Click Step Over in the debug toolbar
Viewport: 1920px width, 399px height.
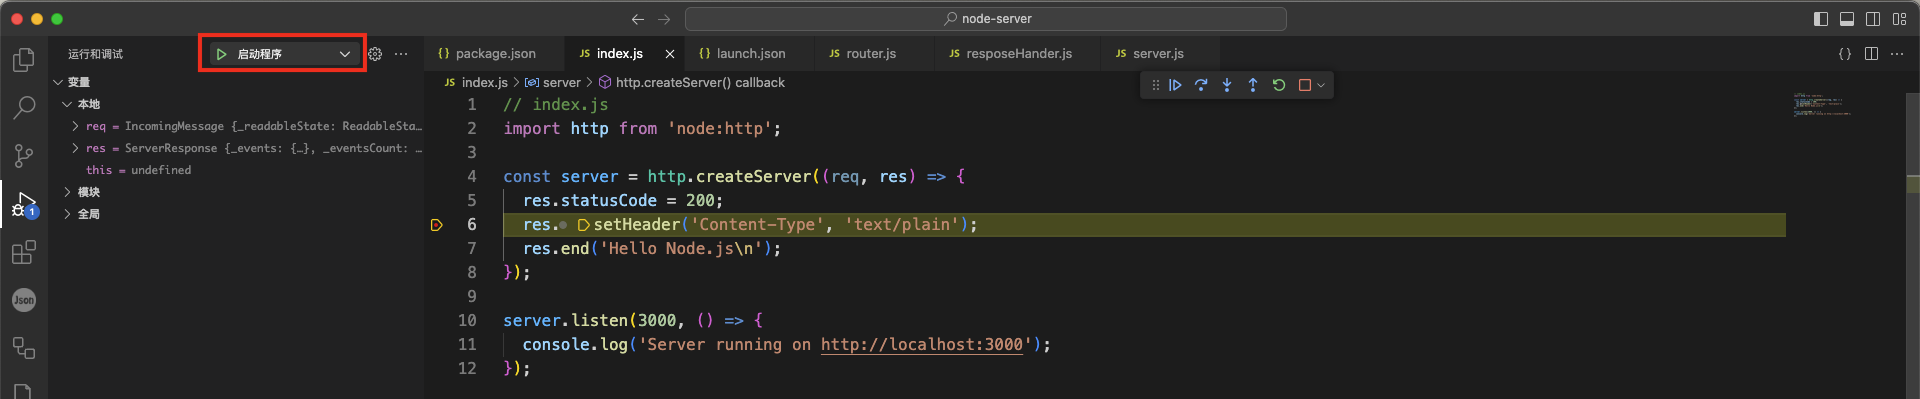1201,85
